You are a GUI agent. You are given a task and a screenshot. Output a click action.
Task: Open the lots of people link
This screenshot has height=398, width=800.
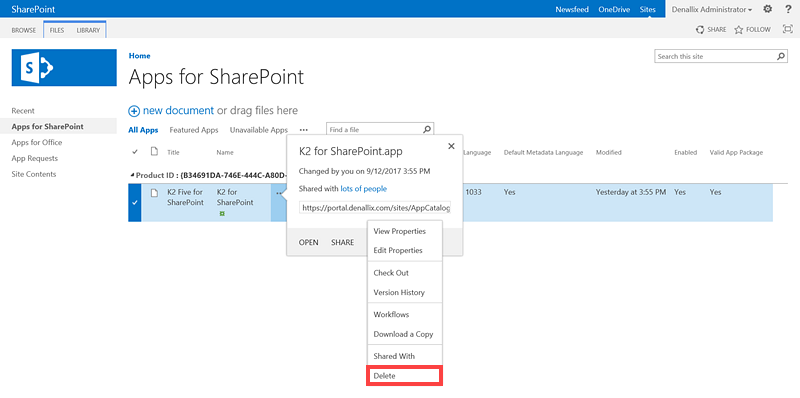(364, 189)
